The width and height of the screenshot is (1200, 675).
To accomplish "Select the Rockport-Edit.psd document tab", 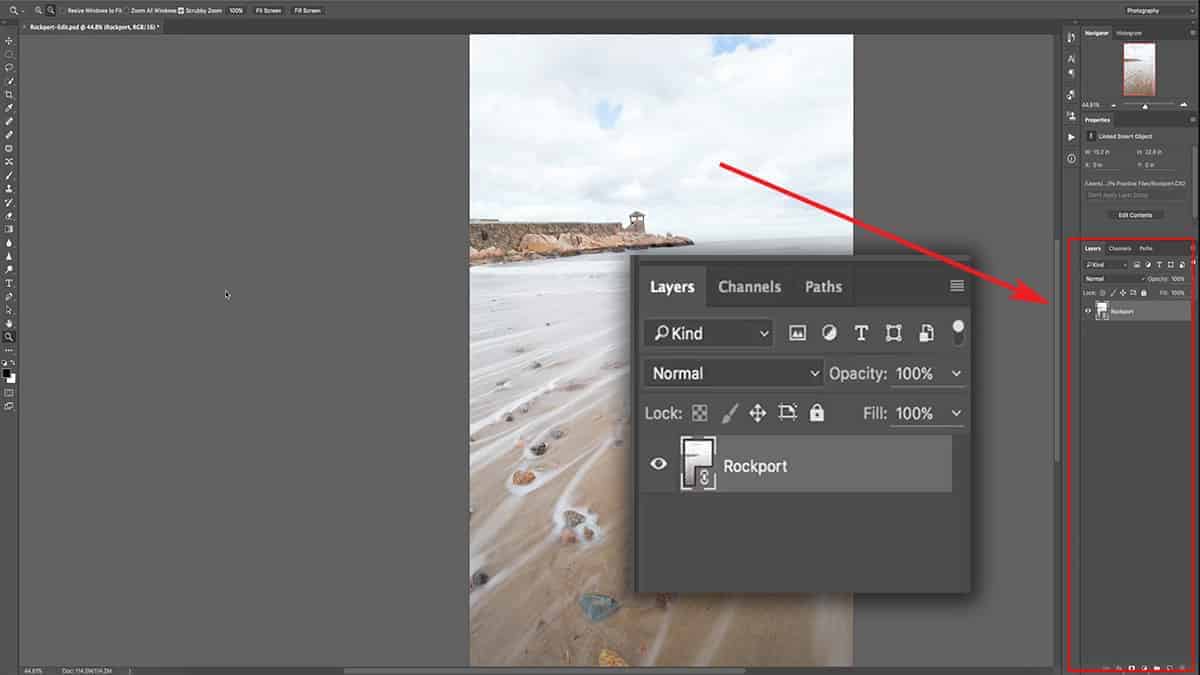I will (93, 27).
